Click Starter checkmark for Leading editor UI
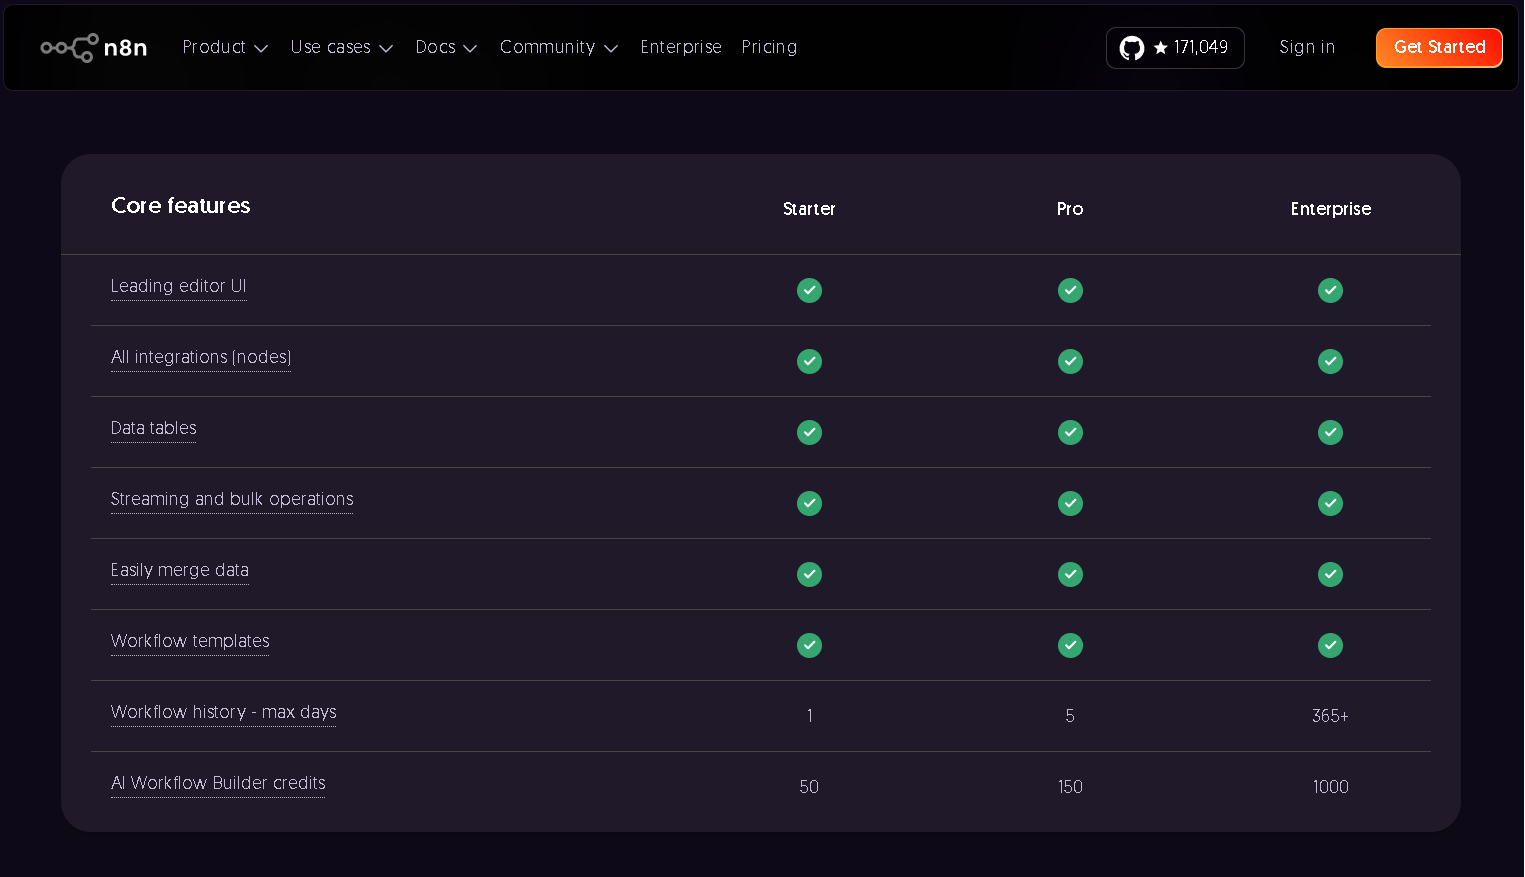This screenshot has width=1525, height=877. (809, 290)
